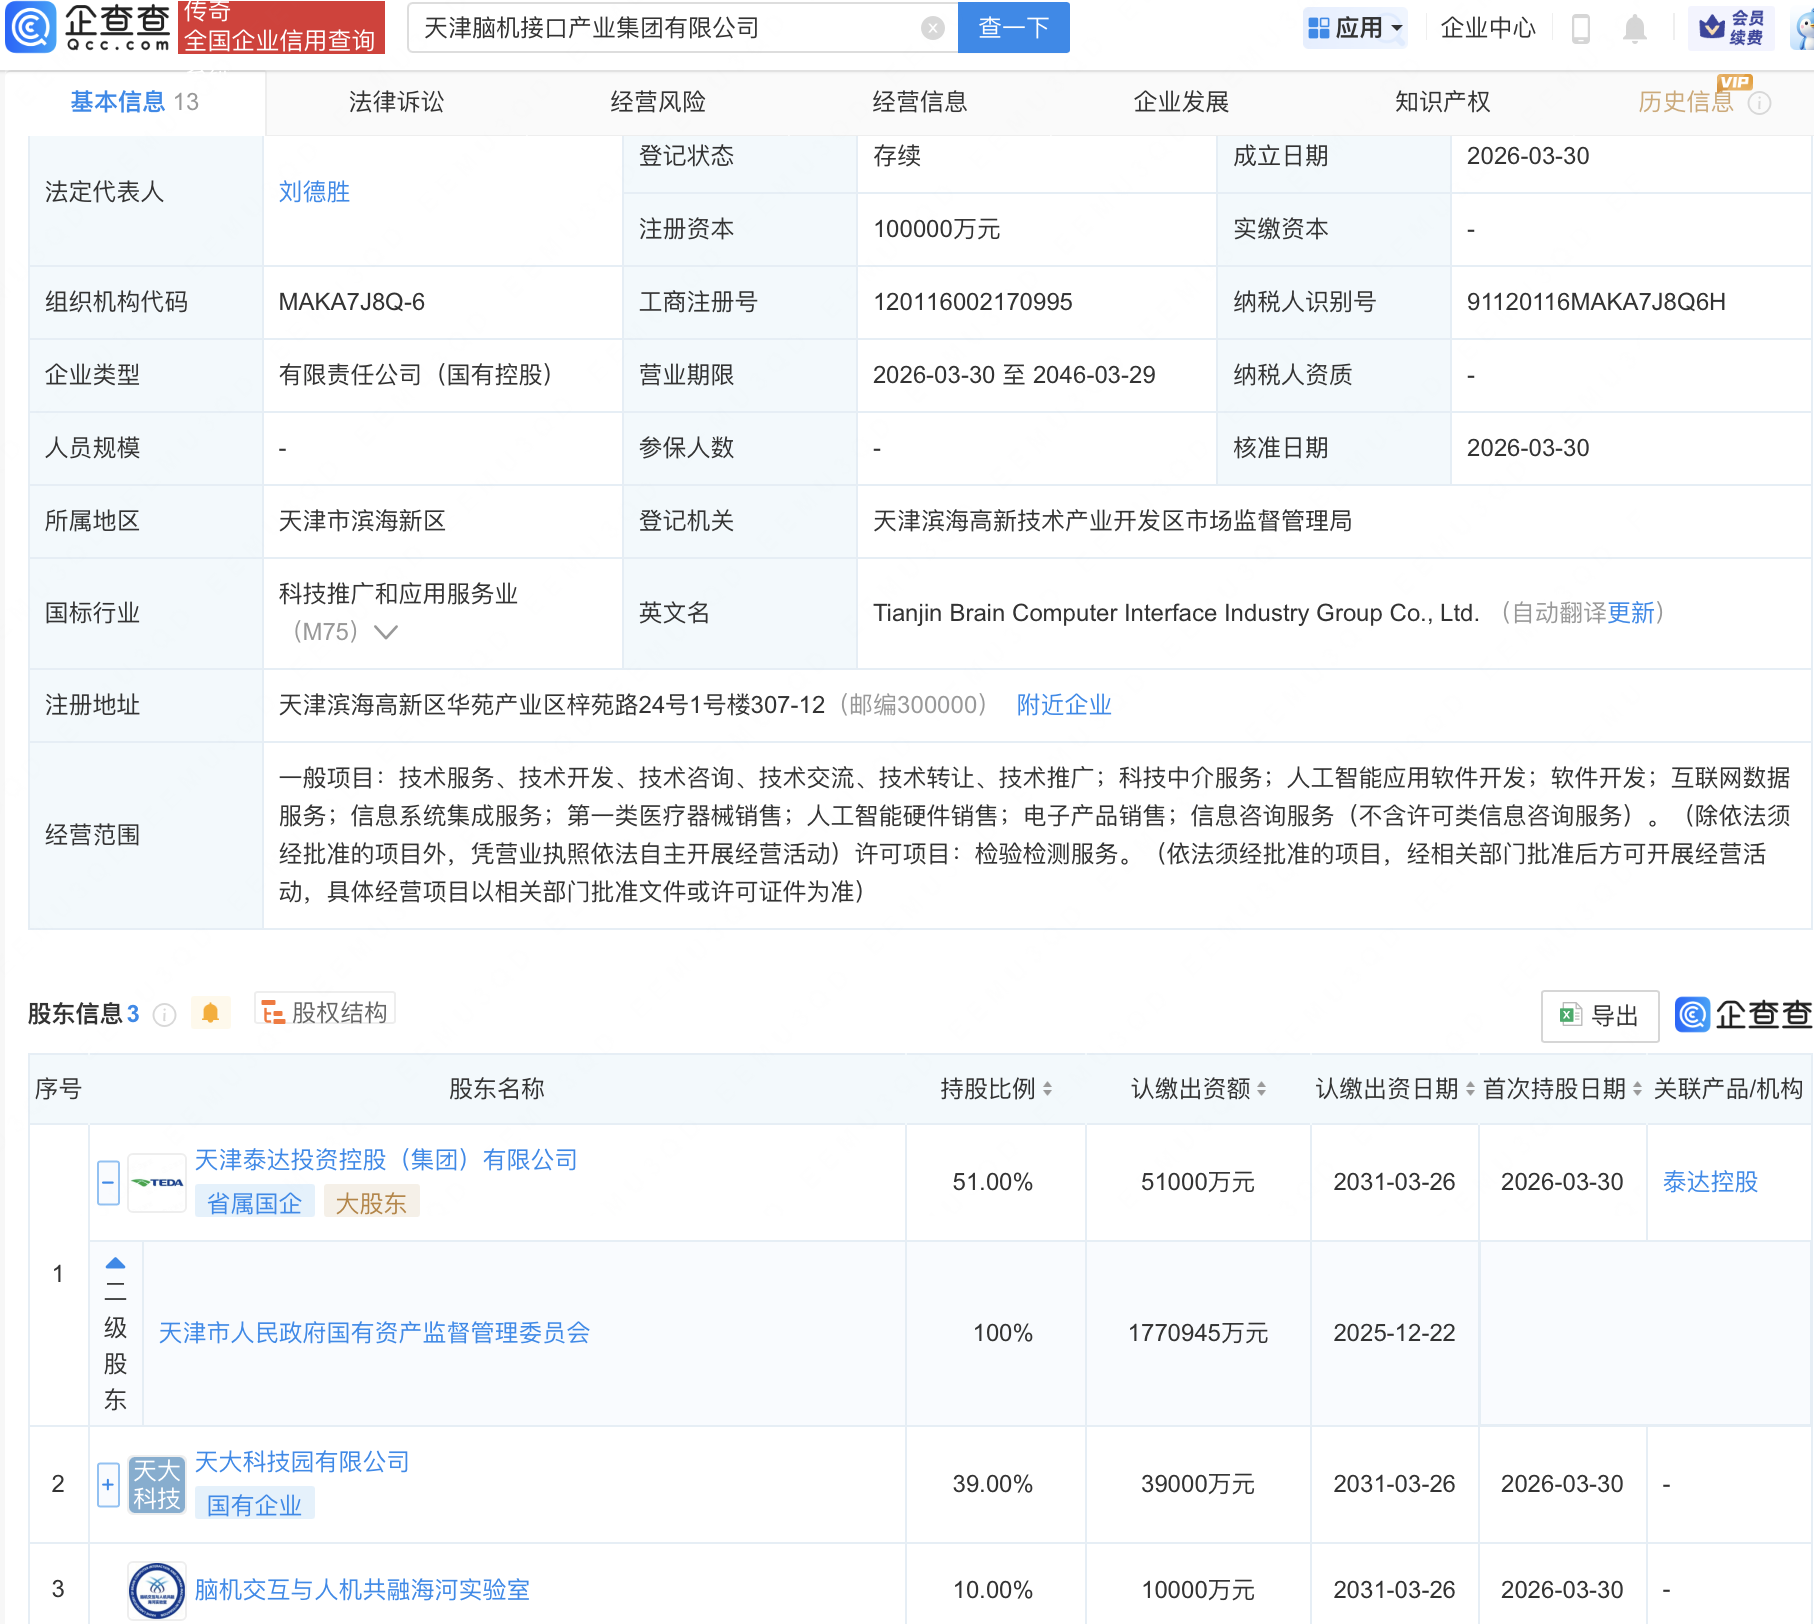Viewport: 1814px width, 1624px height.
Task: Export shareholder list via the Excel 导出 icon
Action: coord(1598,1015)
